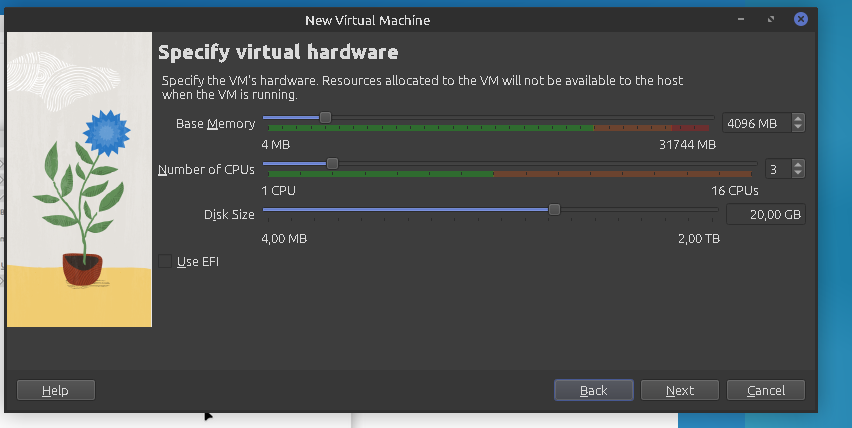Decrease Base Memory with the down arrow
852x428 pixels.
tap(797, 127)
